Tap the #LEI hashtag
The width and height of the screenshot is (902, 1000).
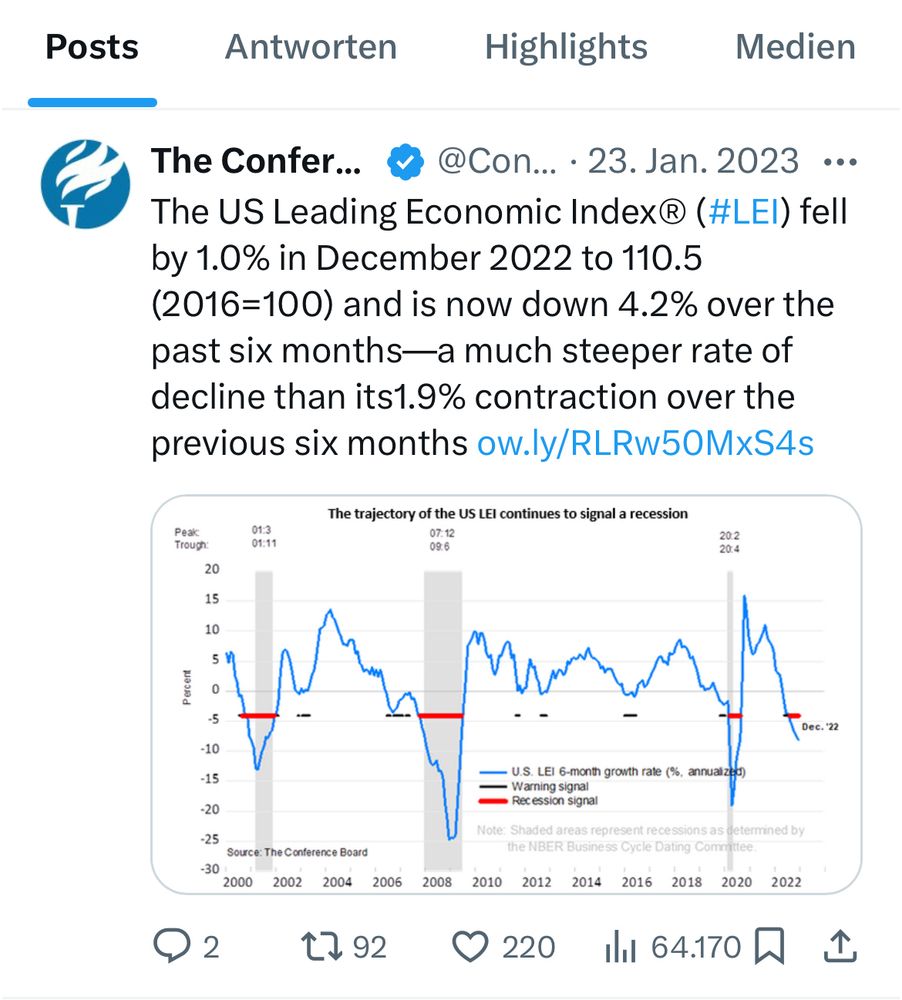pyautogui.click(x=745, y=212)
